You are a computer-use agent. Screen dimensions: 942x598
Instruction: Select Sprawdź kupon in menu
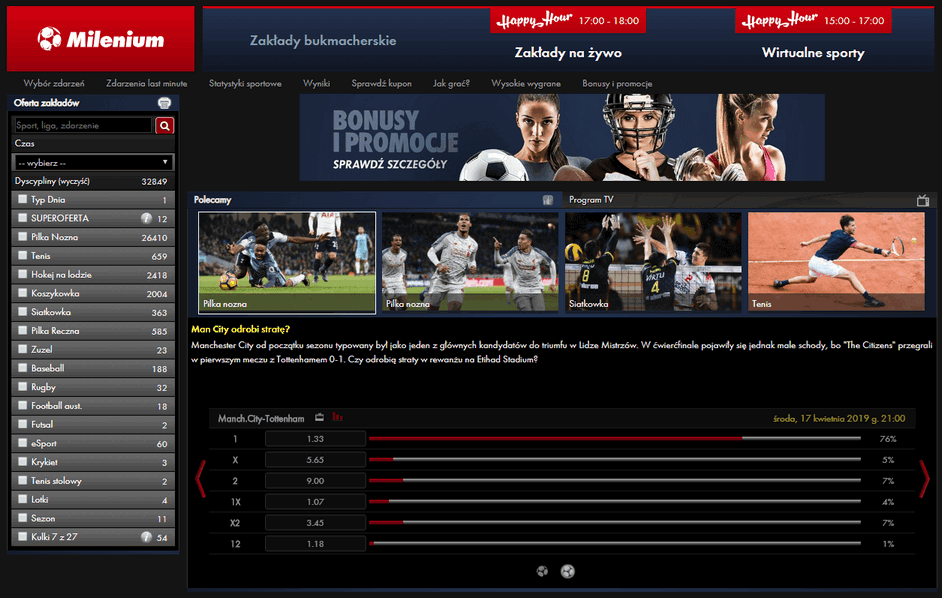(381, 84)
